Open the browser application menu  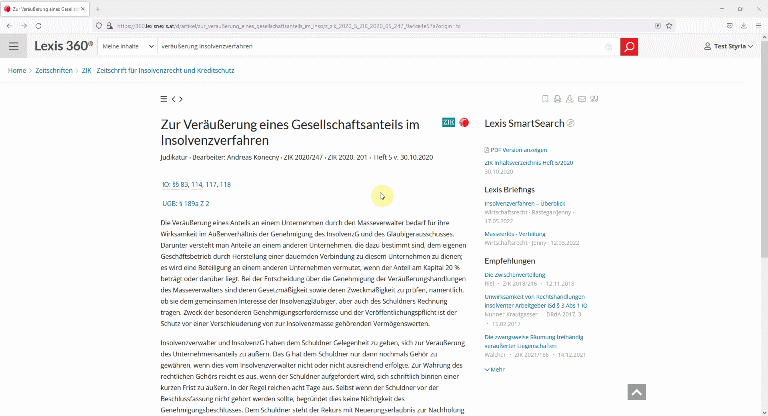pyautogui.click(x=758, y=25)
